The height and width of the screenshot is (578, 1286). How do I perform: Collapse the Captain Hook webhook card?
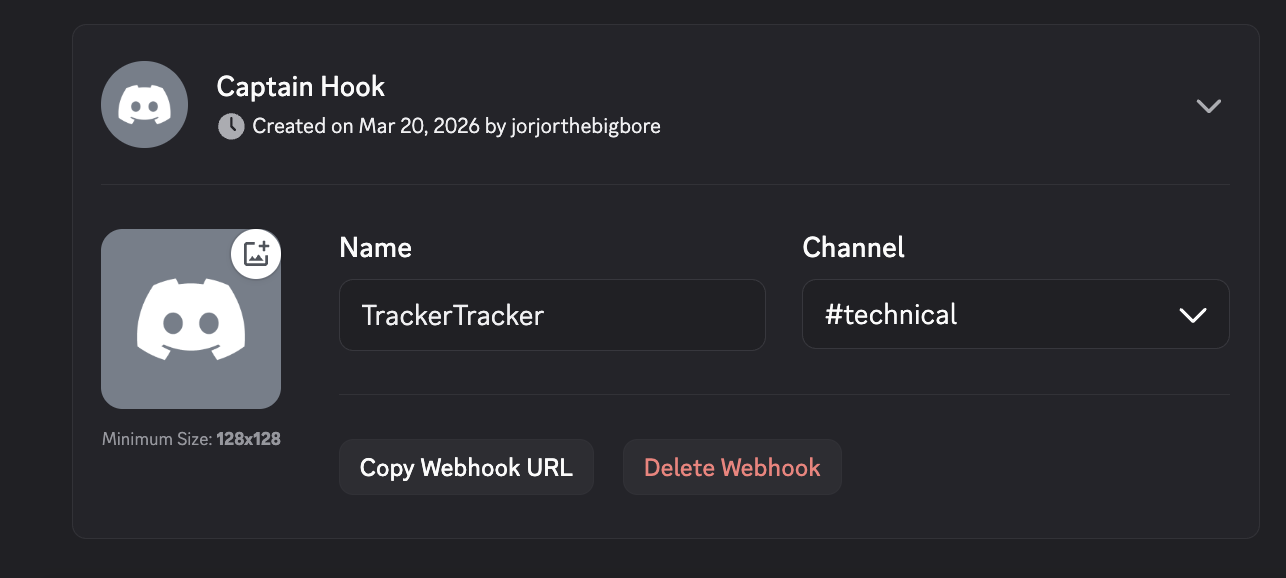(1209, 105)
